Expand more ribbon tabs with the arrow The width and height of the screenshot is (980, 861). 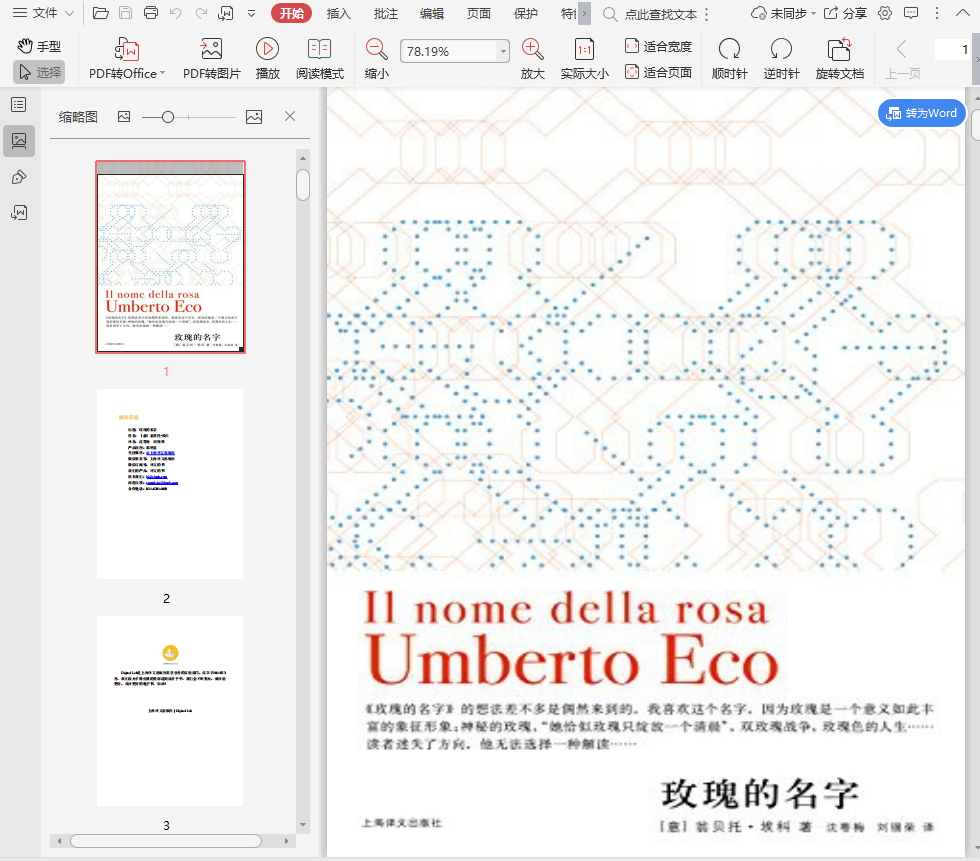pos(584,13)
